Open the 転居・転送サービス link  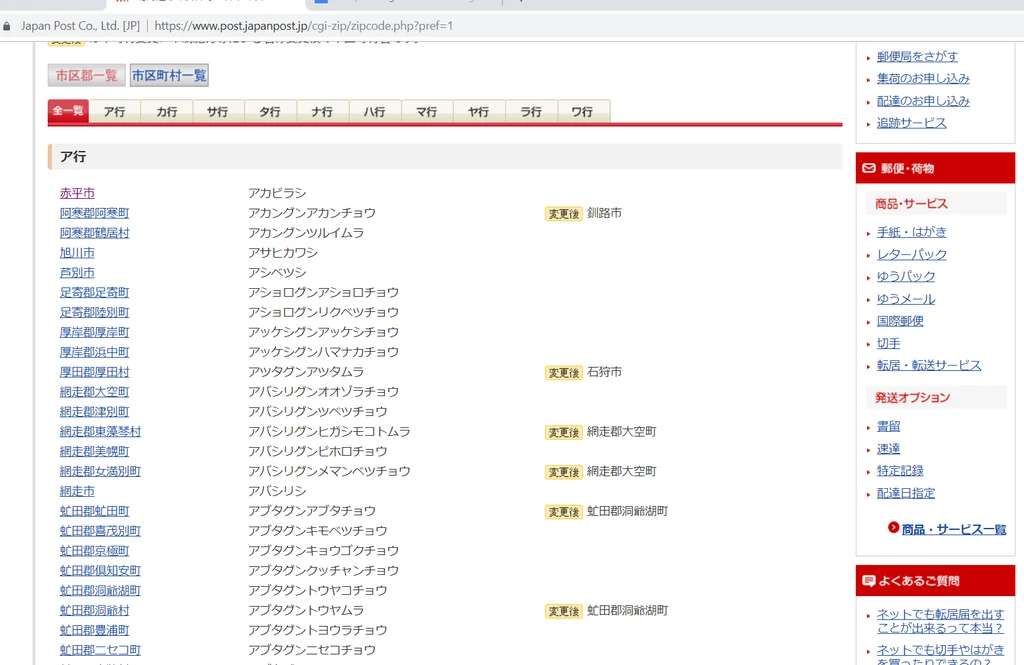coord(929,365)
